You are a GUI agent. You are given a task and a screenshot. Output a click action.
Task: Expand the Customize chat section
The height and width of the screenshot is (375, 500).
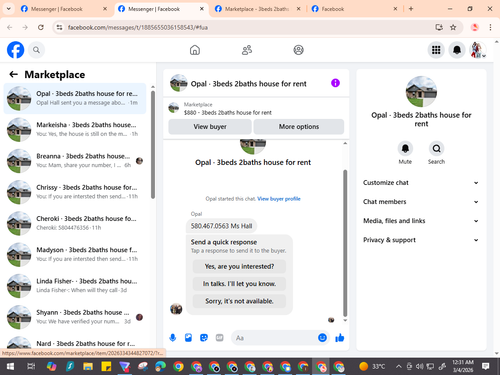click(x=421, y=183)
